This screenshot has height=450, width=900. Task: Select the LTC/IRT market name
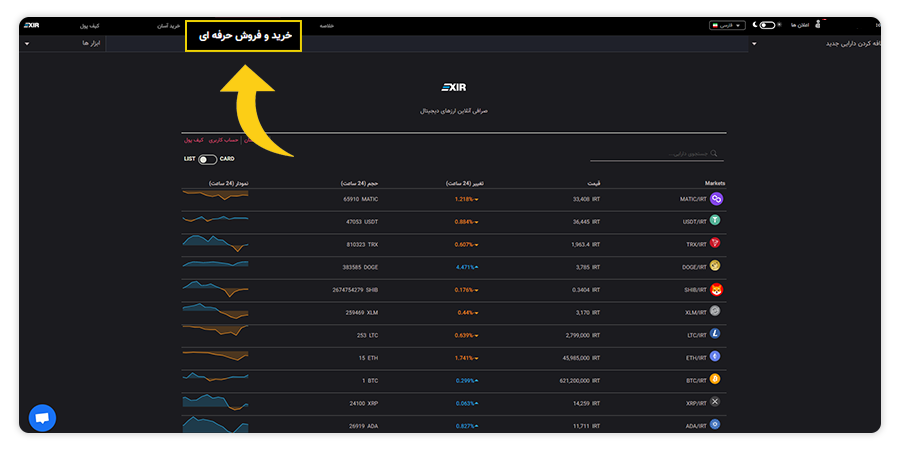(696, 335)
